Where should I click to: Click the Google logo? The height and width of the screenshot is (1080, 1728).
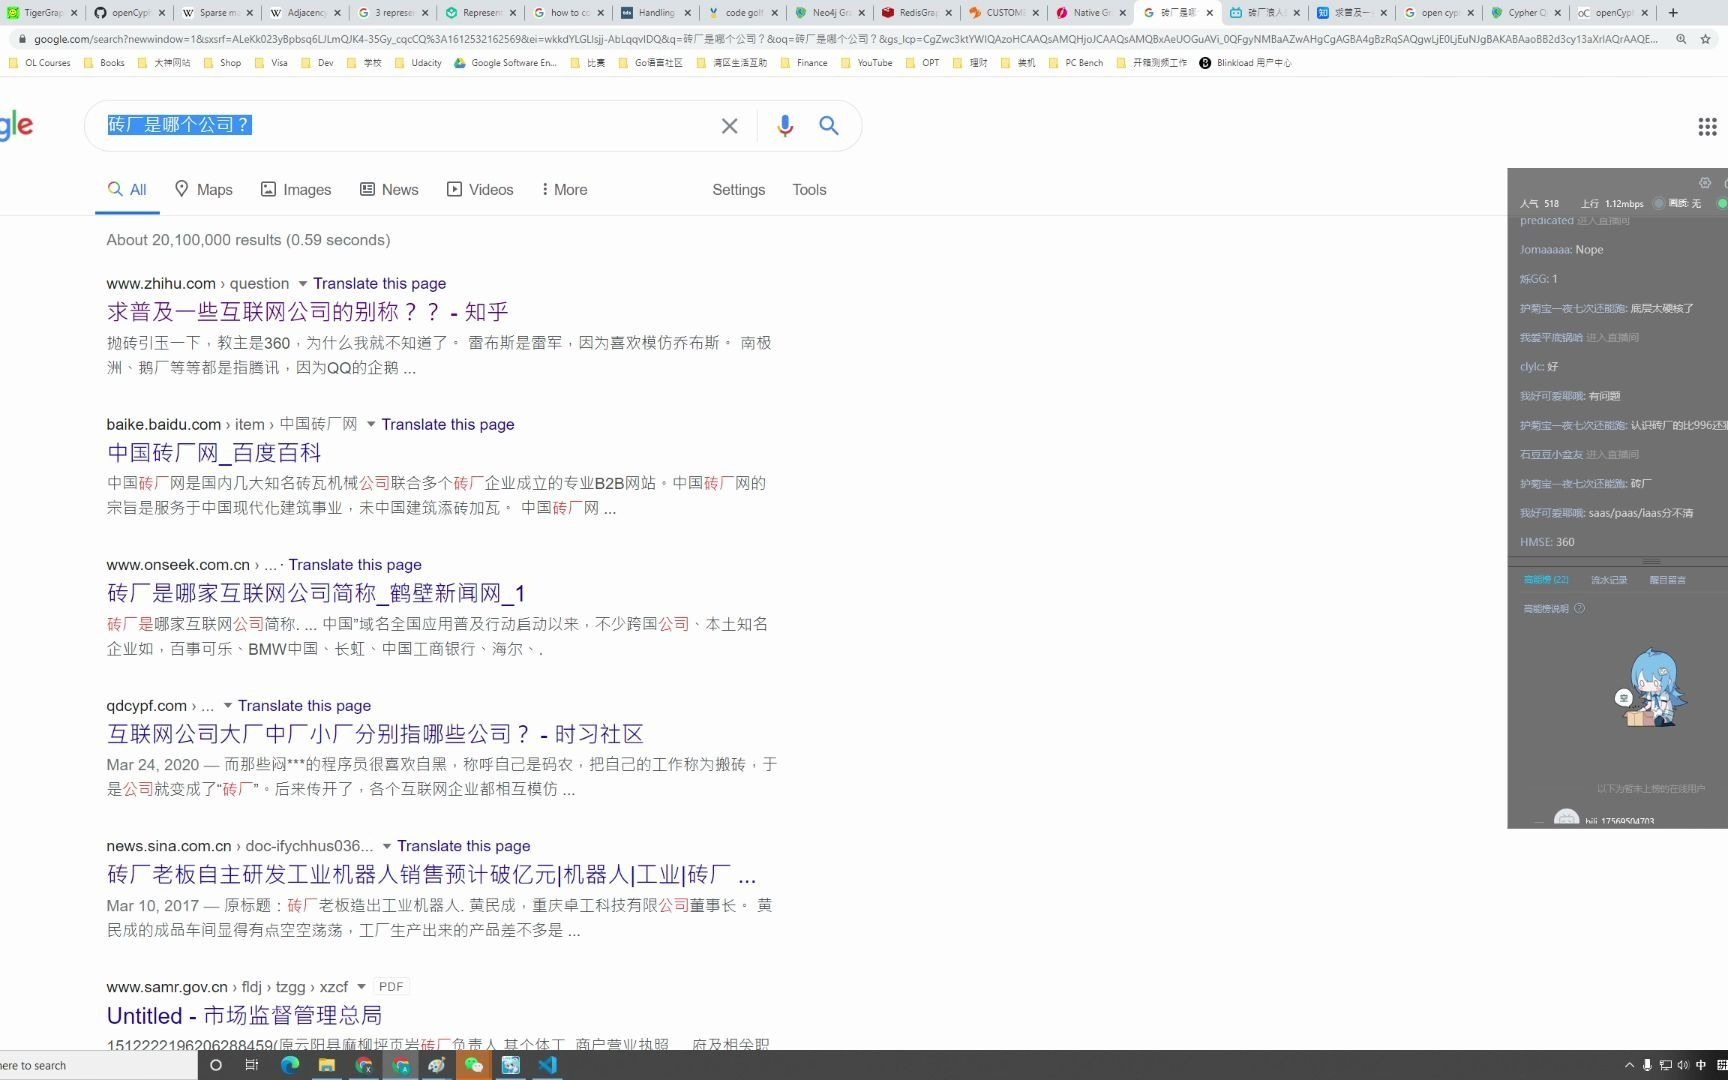tap(16, 126)
